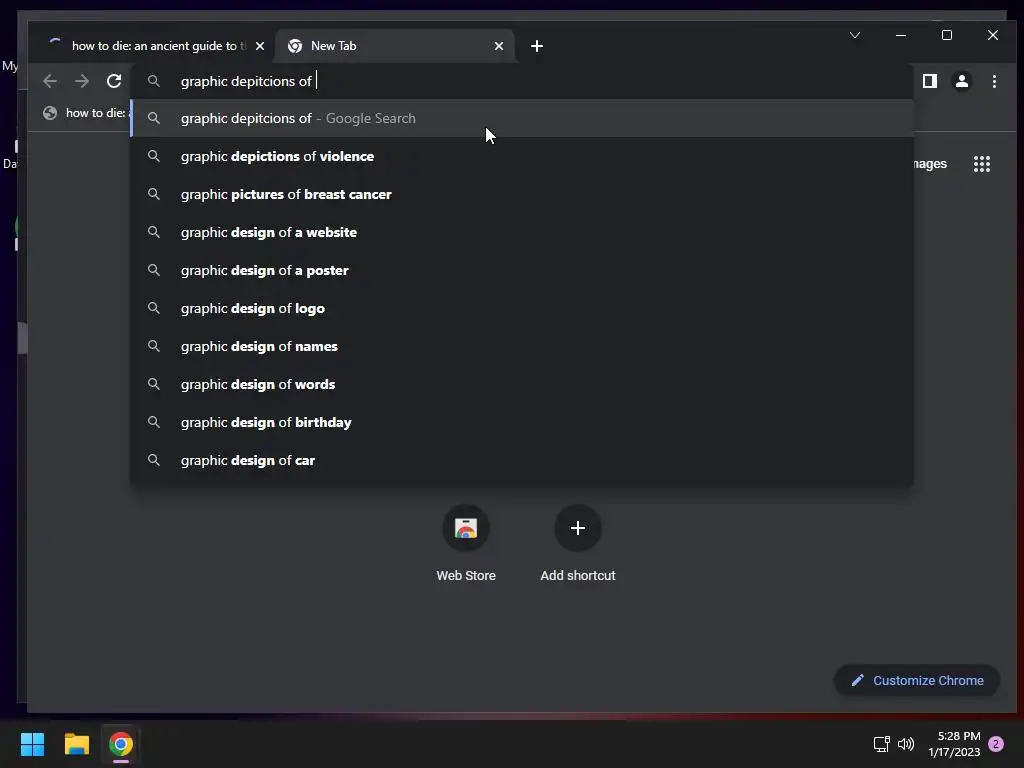Select 'graphic design of car' suggestion

[x=522, y=460]
